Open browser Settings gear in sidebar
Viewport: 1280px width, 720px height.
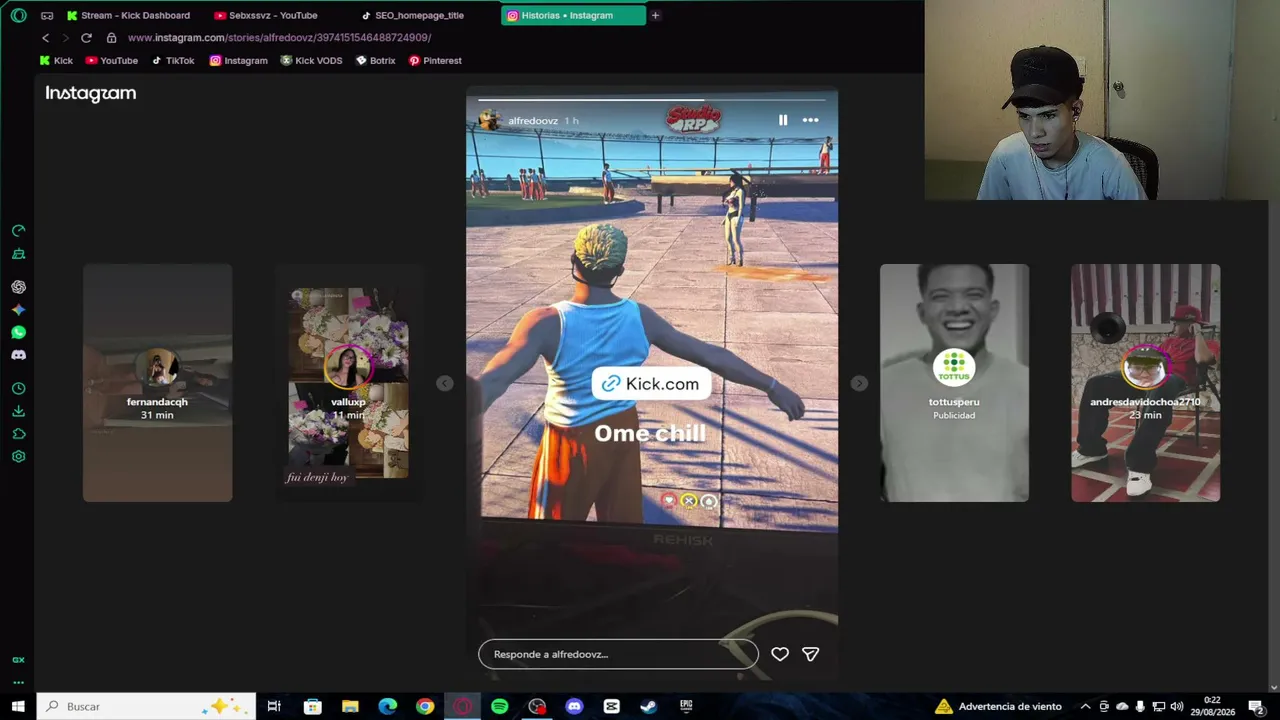coord(18,457)
